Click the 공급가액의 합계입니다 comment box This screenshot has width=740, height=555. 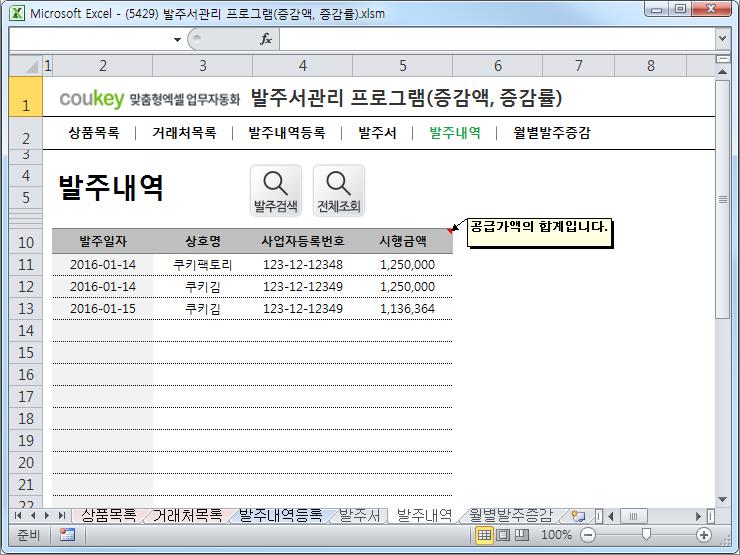click(x=539, y=232)
